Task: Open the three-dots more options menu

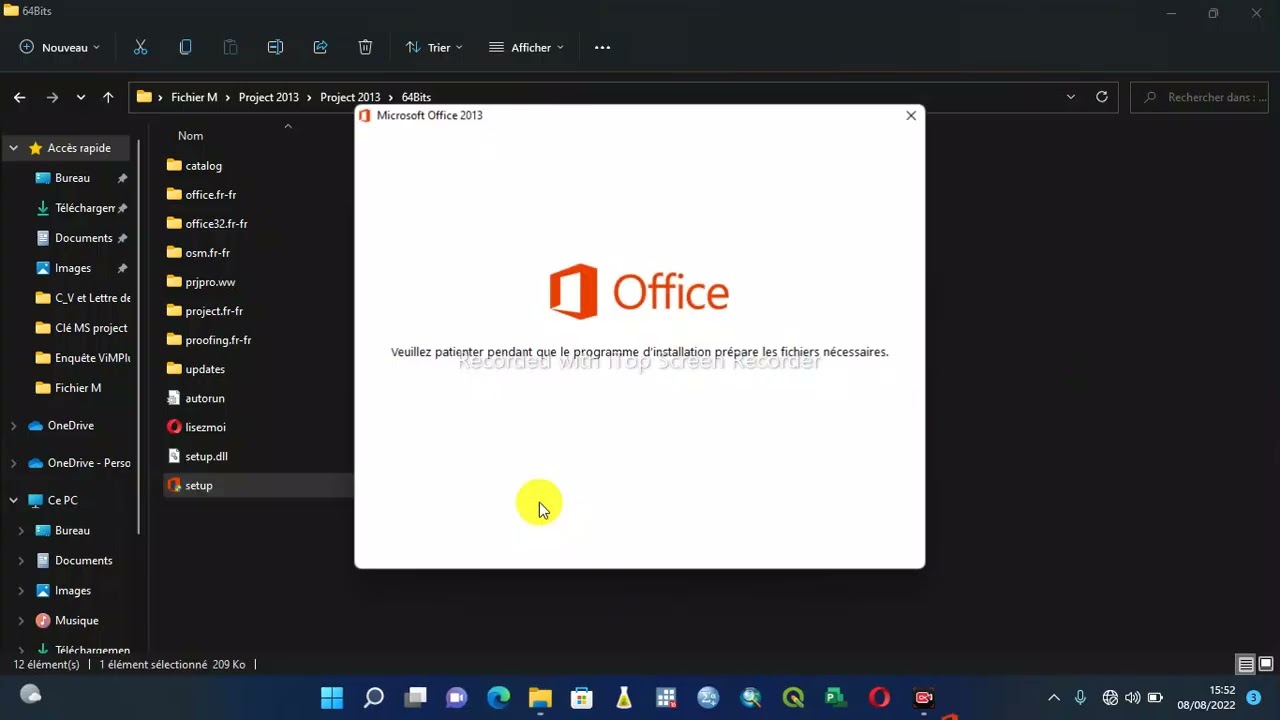Action: click(602, 47)
